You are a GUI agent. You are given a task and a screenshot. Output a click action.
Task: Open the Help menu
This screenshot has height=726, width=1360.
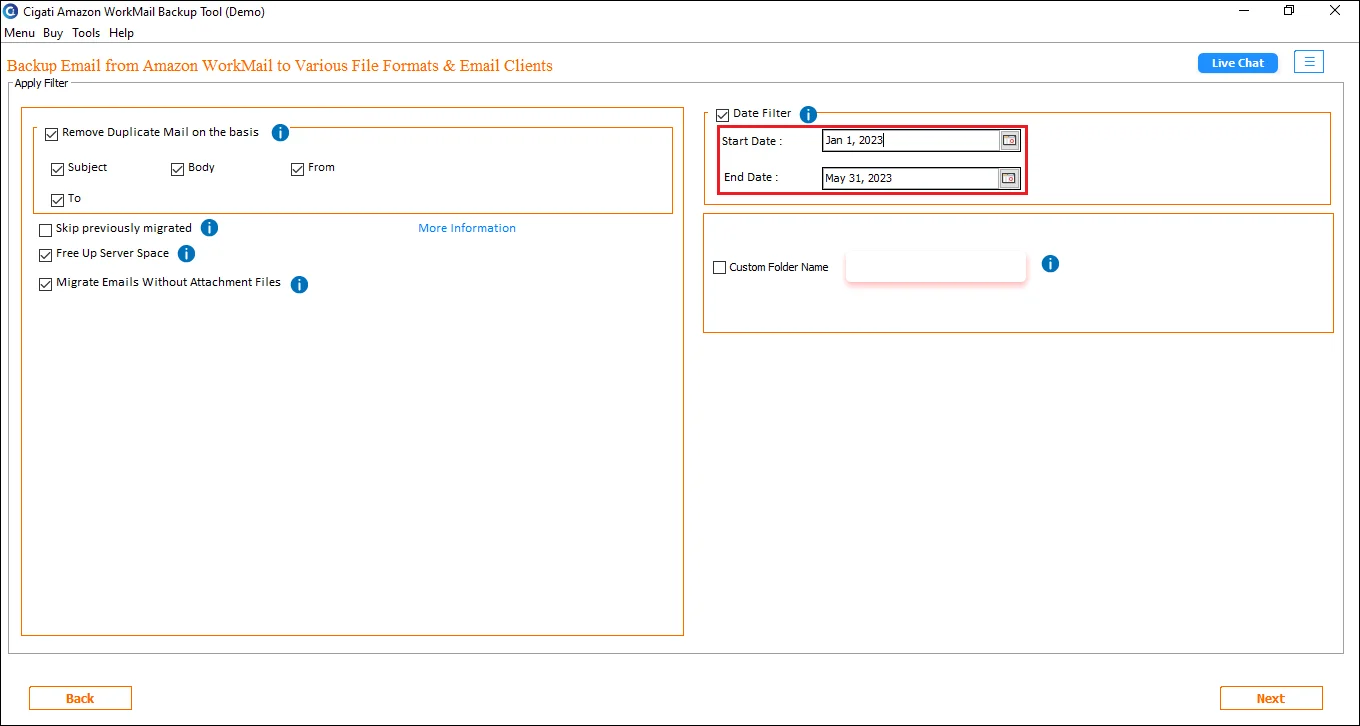[x=121, y=33]
